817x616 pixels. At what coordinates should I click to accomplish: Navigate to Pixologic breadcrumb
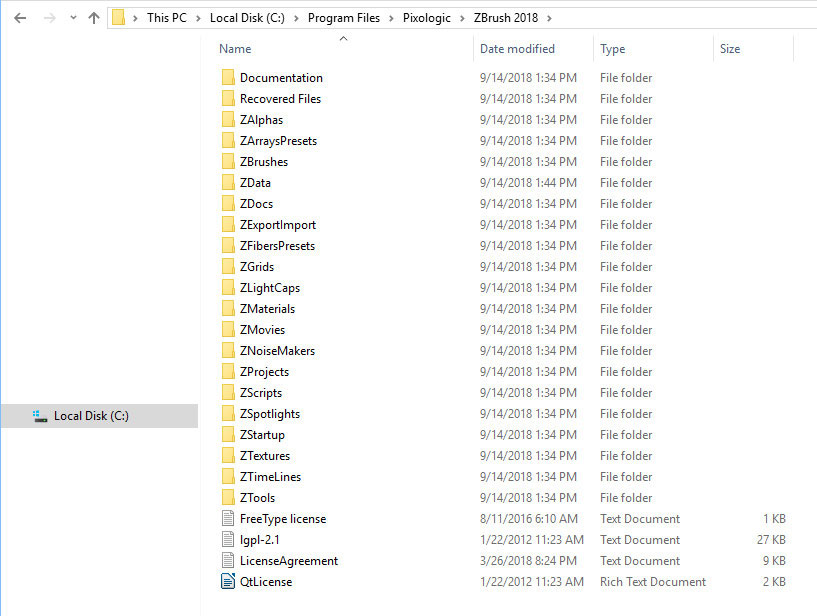pyautogui.click(x=427, y=18)
